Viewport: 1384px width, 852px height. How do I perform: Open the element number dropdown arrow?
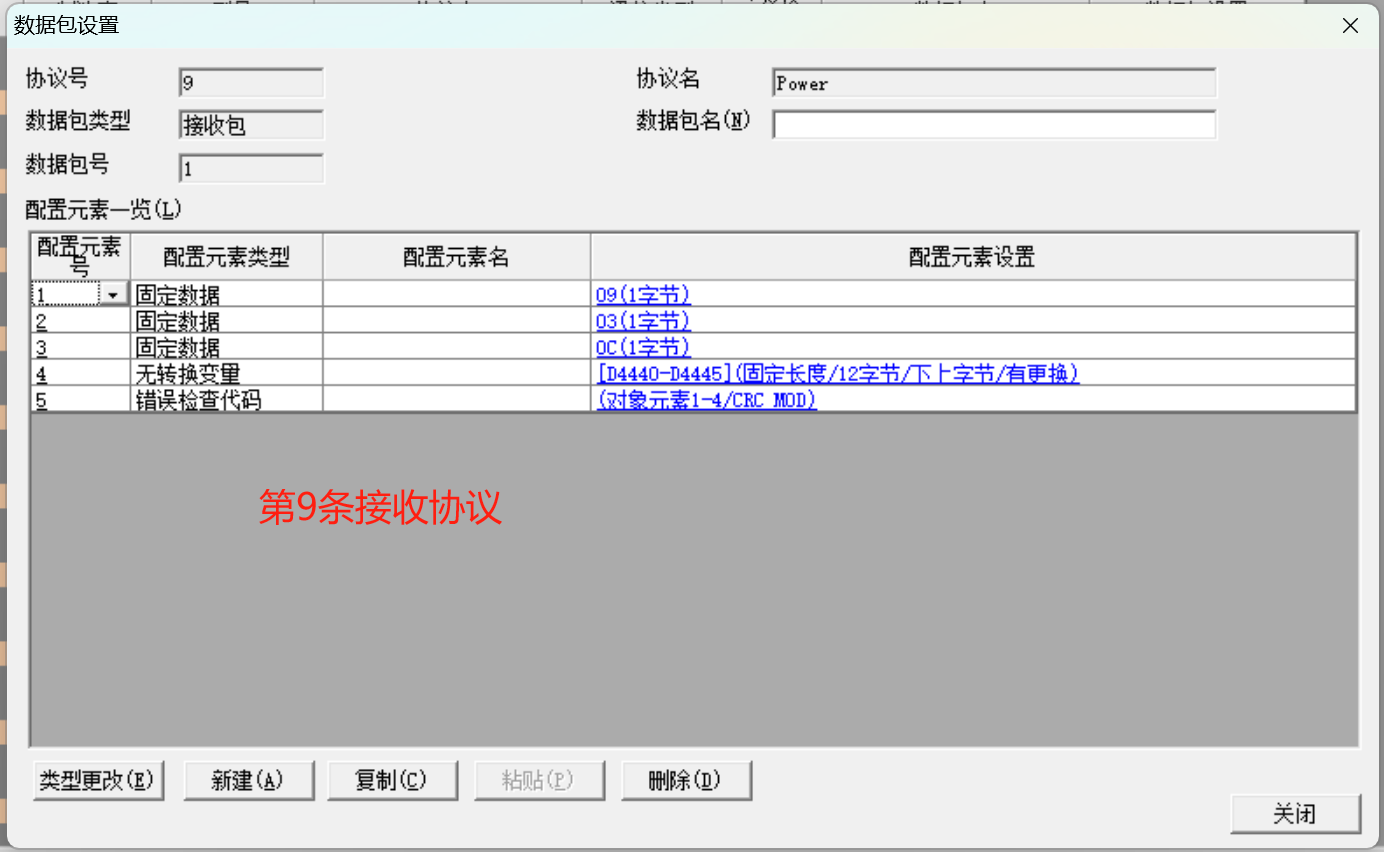point(114,295)
